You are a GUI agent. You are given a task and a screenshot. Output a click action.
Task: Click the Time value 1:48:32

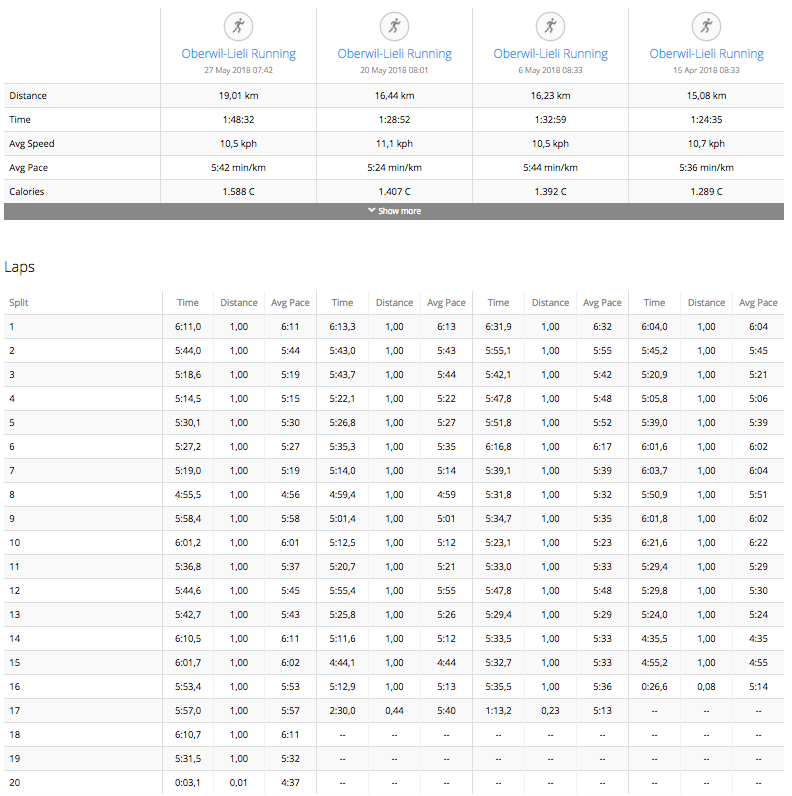click(239, 120)
